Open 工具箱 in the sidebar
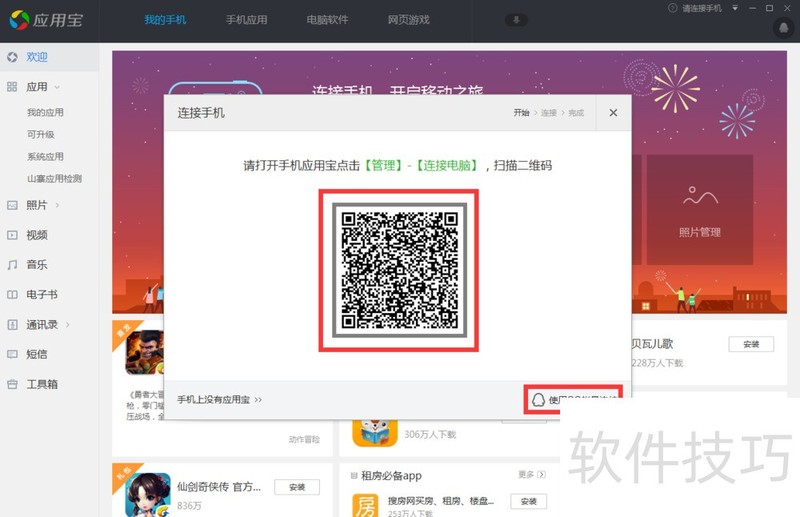Image resolution: width=800 pixels, height=517 pixels. (x=42, y=384)
